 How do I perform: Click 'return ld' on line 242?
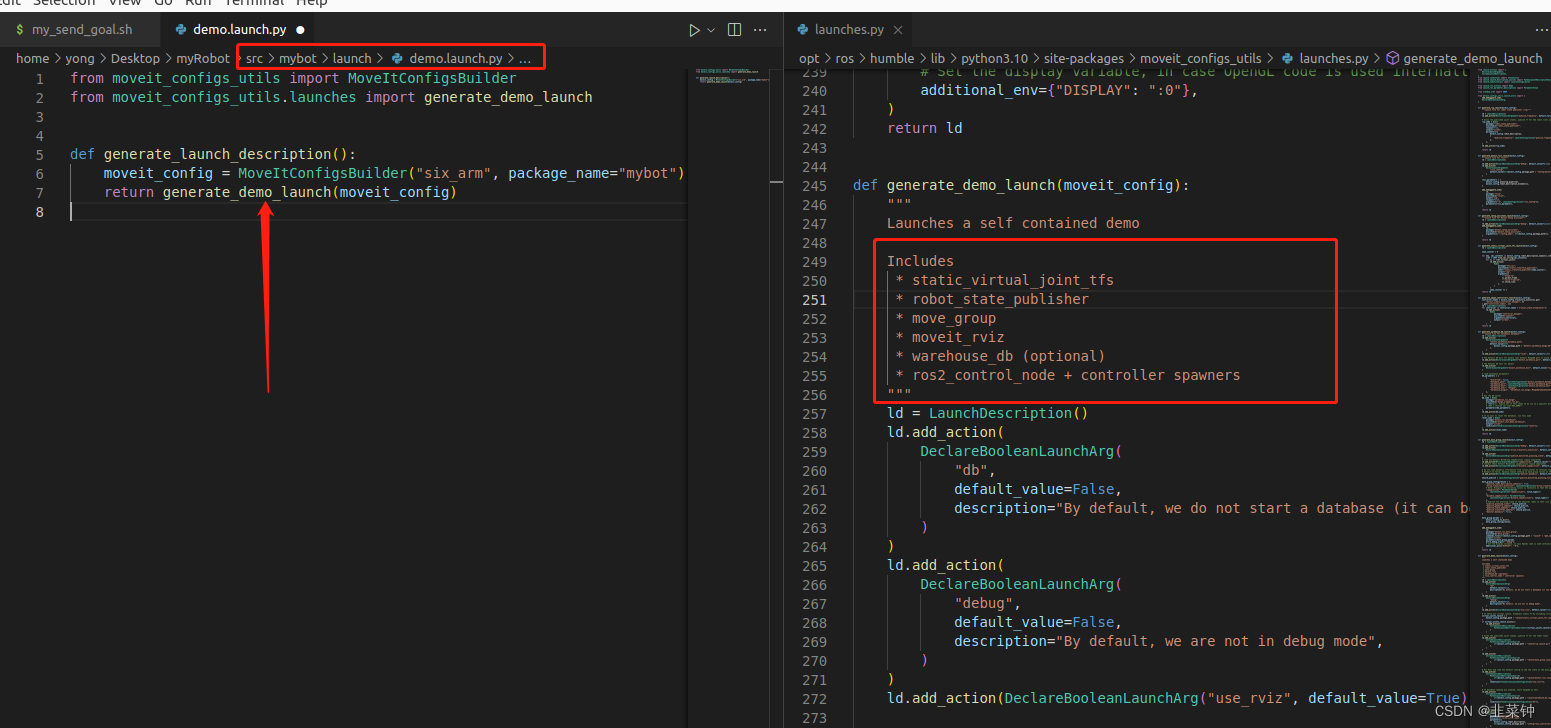(925, 128)
